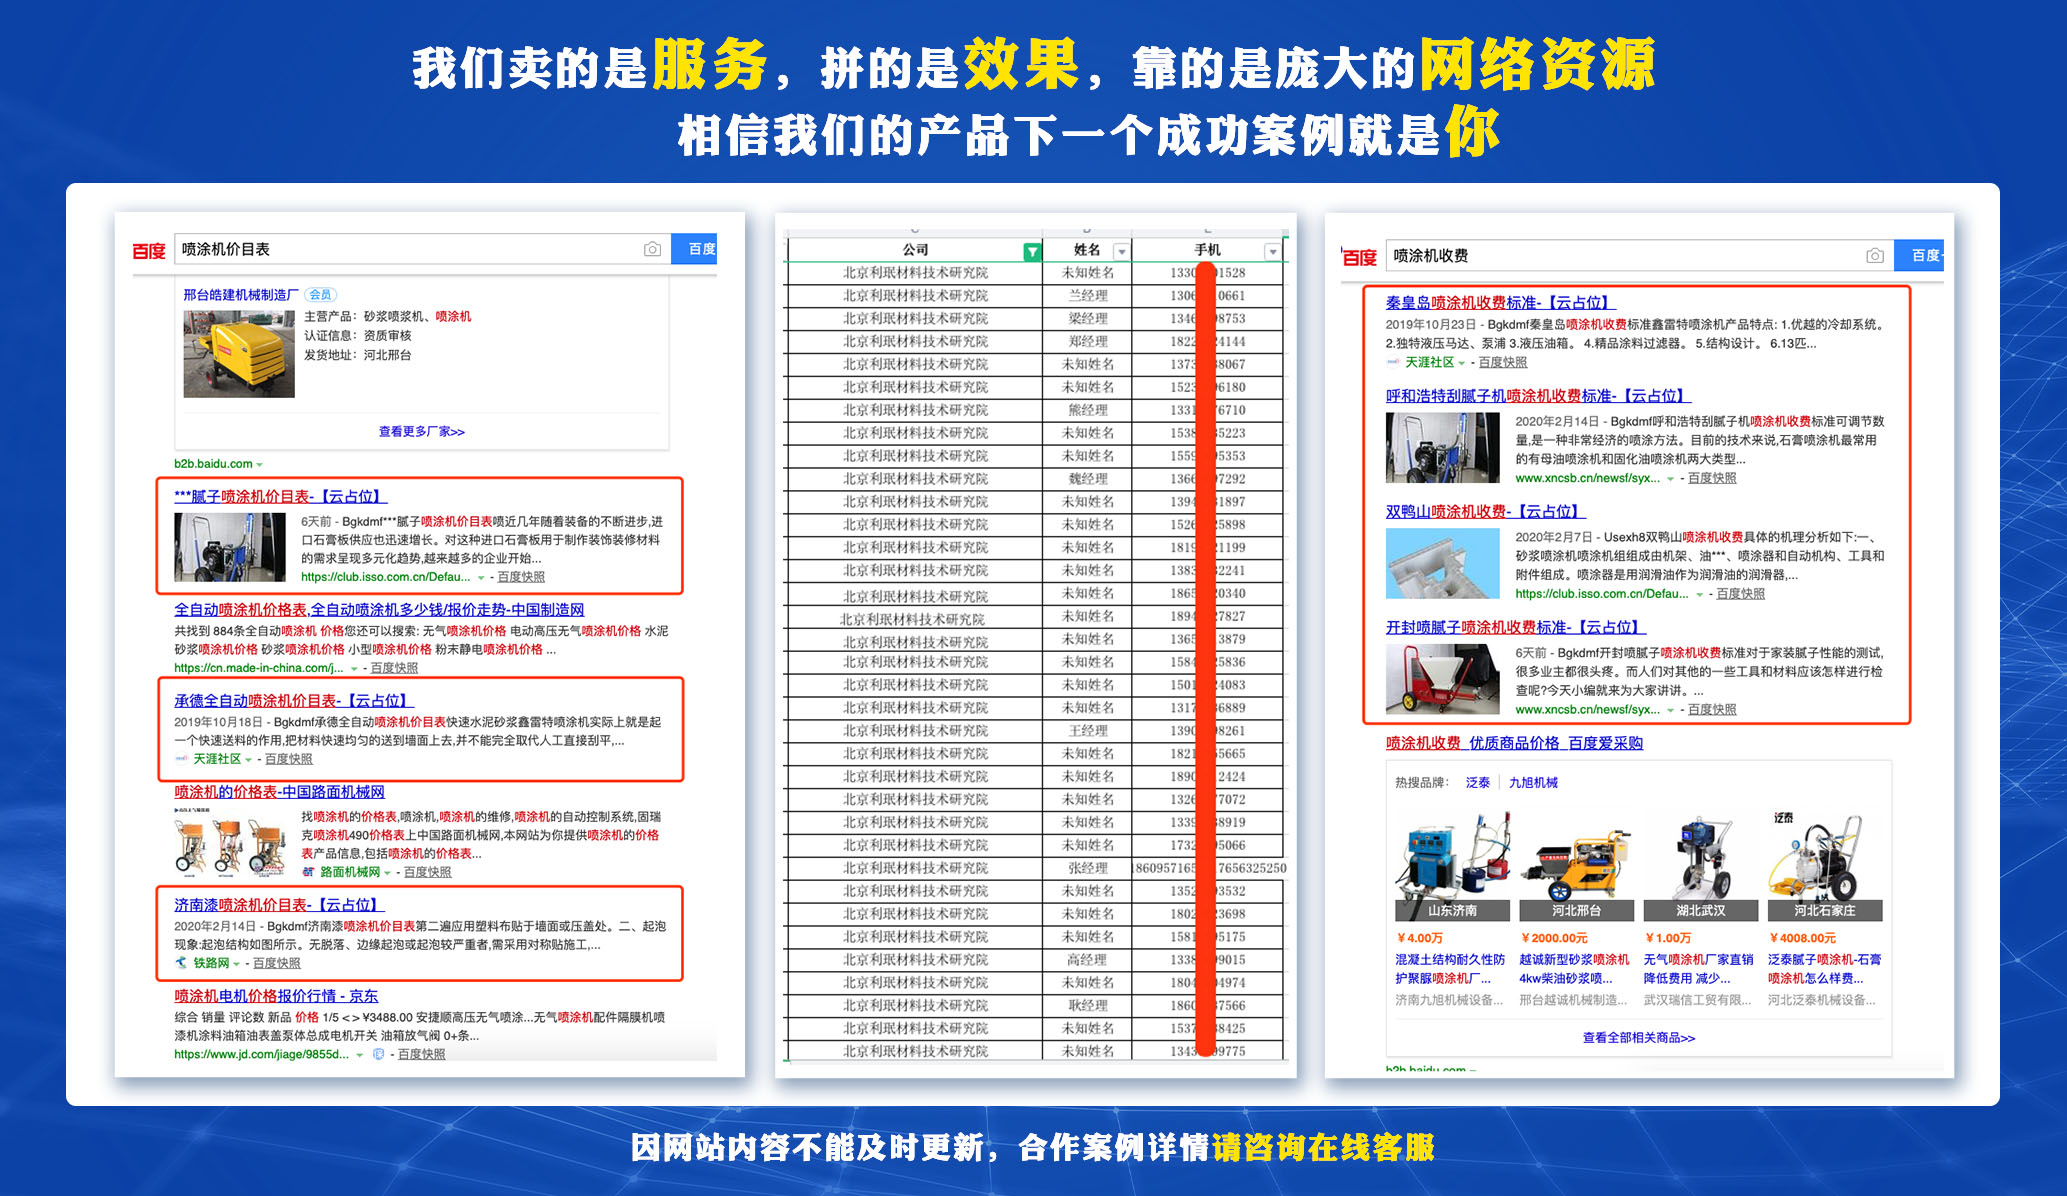Select the 王经理 cell in the spreadsheet
This screenshot has width=2067, height=1196.
coord(1087,731)
